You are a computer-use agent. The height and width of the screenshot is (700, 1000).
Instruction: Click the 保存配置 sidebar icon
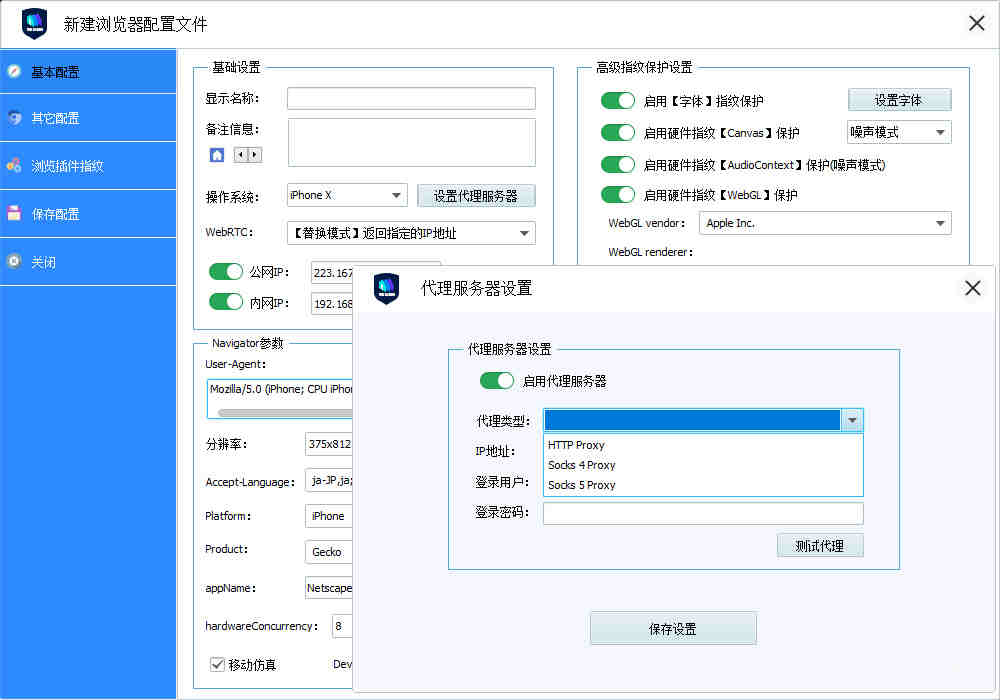[x=14, y=214]
